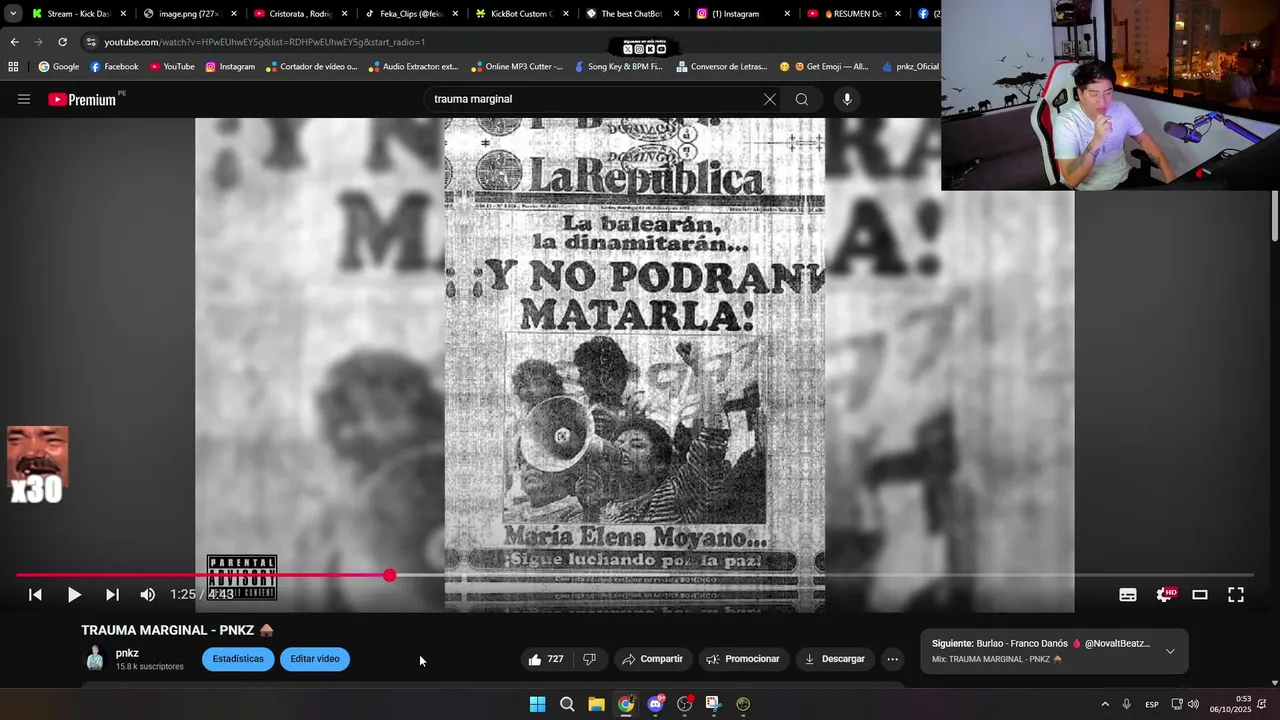
Task: Open the Audio Extractor bookmark
Action: (x=413, y=67)
